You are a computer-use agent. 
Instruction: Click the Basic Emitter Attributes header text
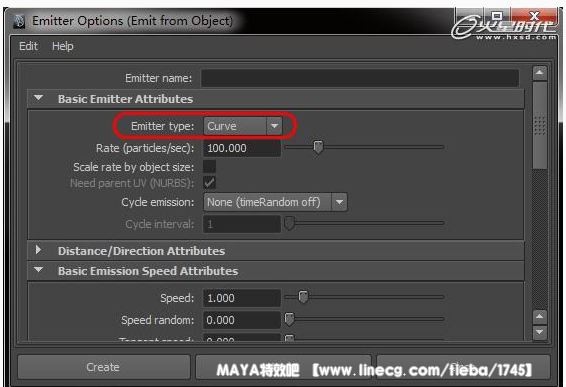point(125,99)
